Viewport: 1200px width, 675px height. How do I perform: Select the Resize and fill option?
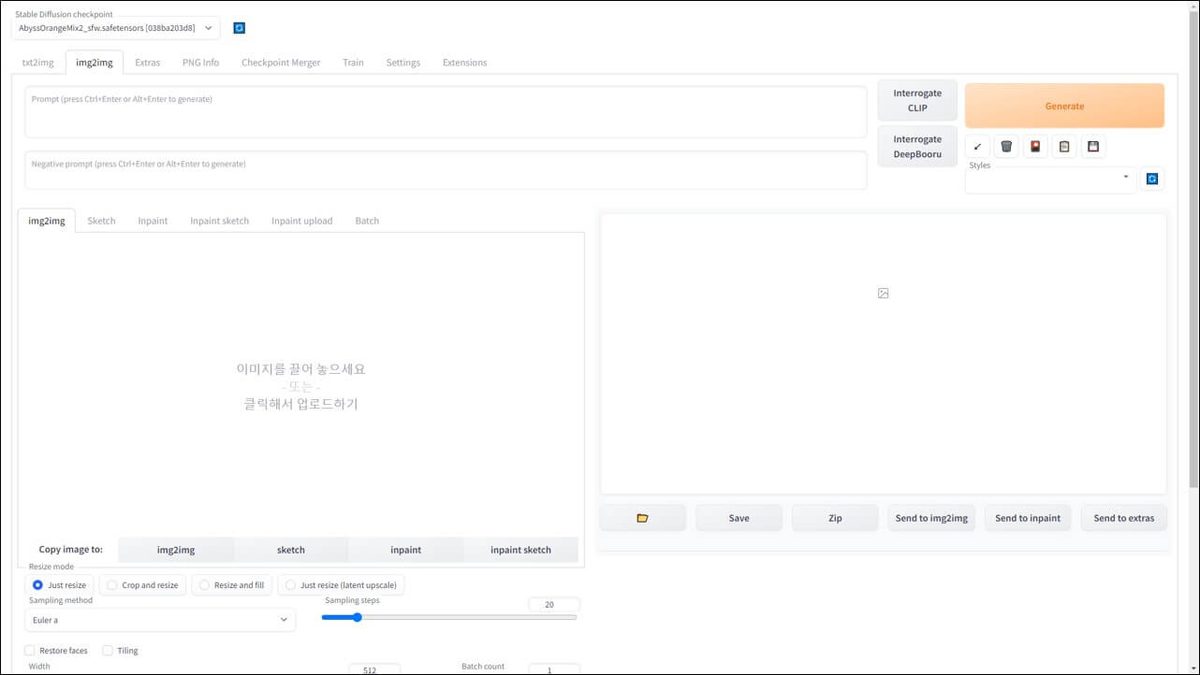(231, 585)
